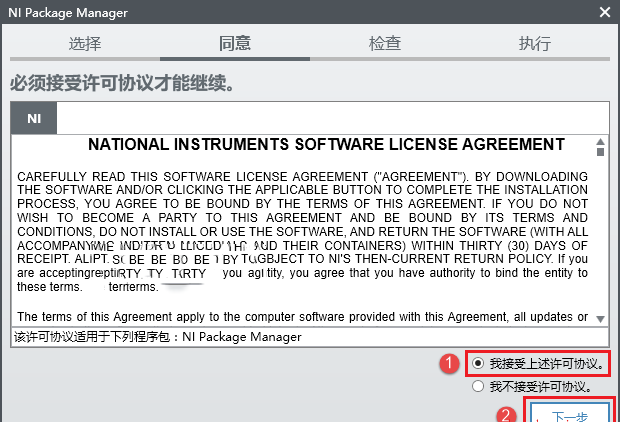The height and width of the screenshot is (422, 620).
Task: Click the 必须接受许可协议才能继续 heading
Action: 122,83
